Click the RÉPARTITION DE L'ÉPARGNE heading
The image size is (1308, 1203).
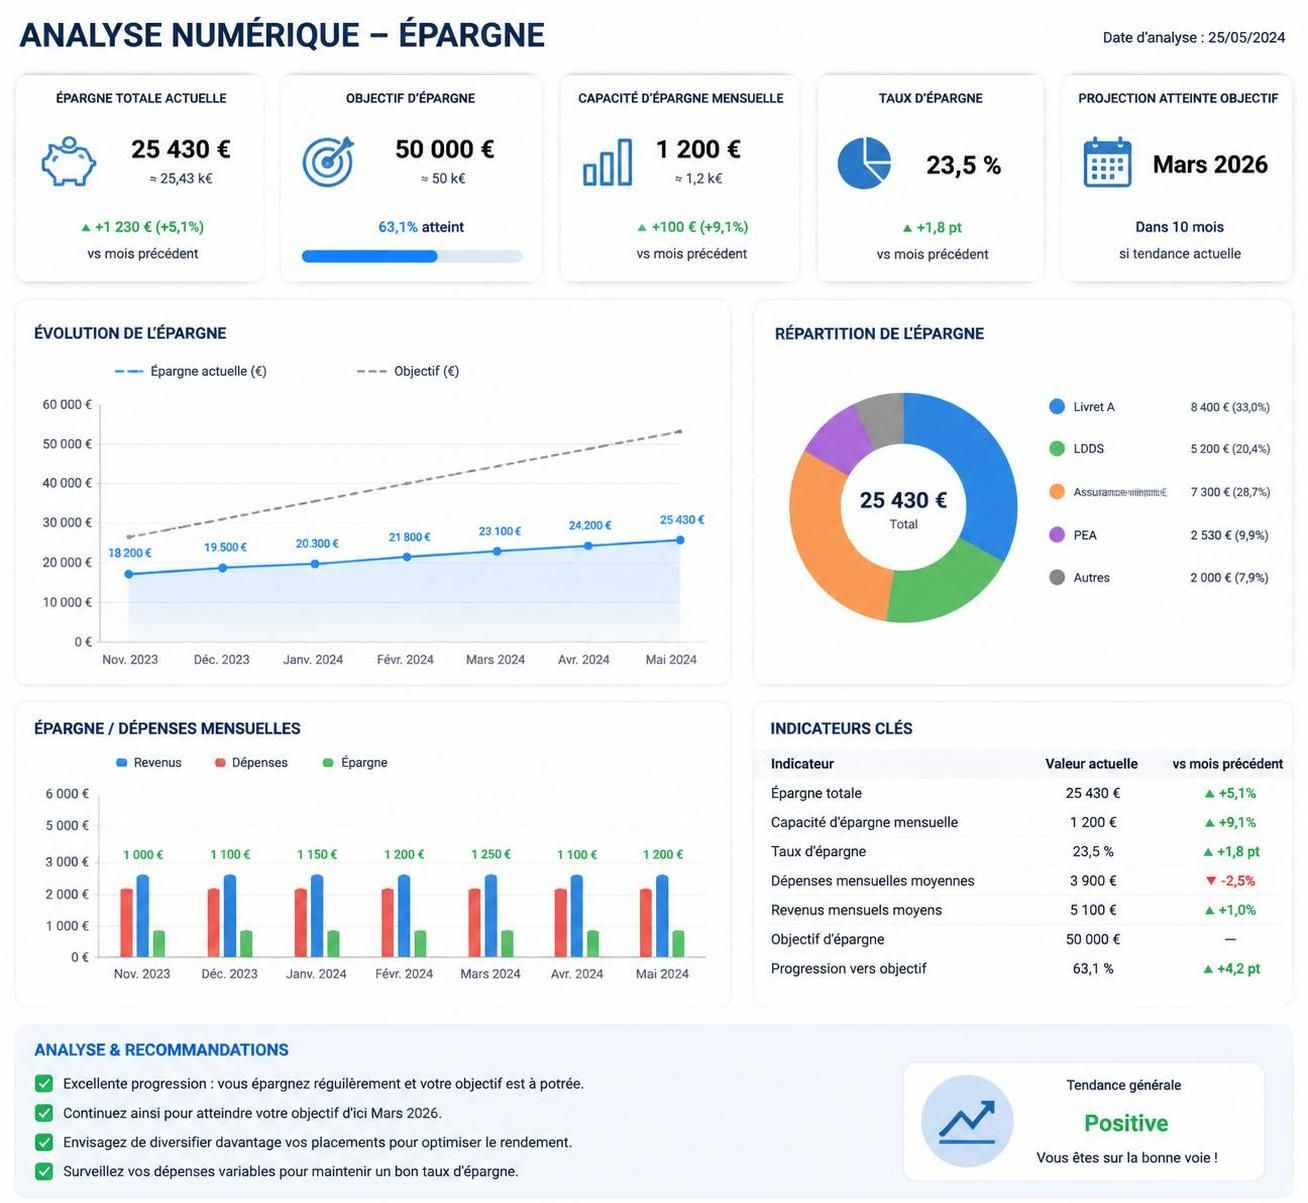tap(879, 334)
